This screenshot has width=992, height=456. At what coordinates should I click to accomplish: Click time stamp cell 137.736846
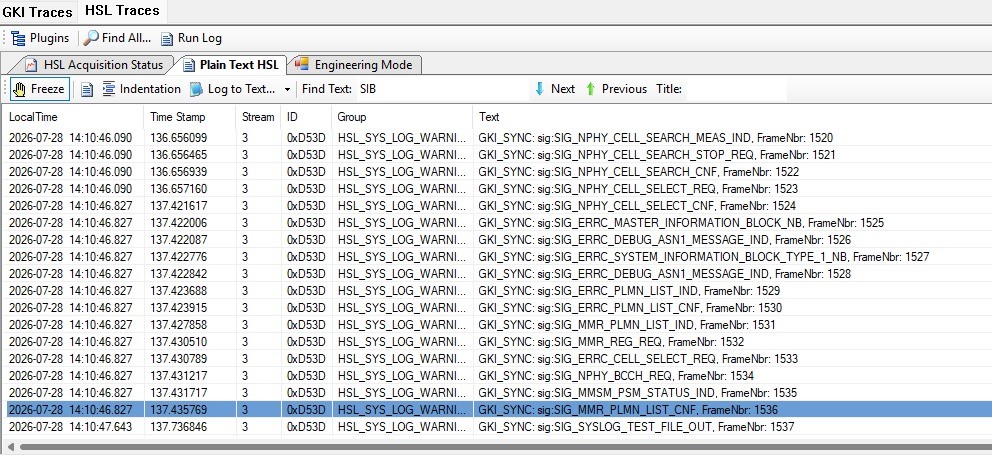click(178, 427)
